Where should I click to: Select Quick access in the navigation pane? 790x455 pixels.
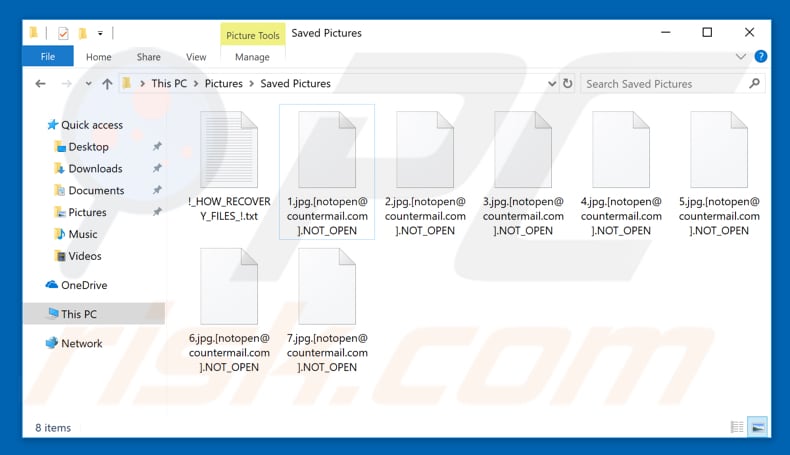92,125
